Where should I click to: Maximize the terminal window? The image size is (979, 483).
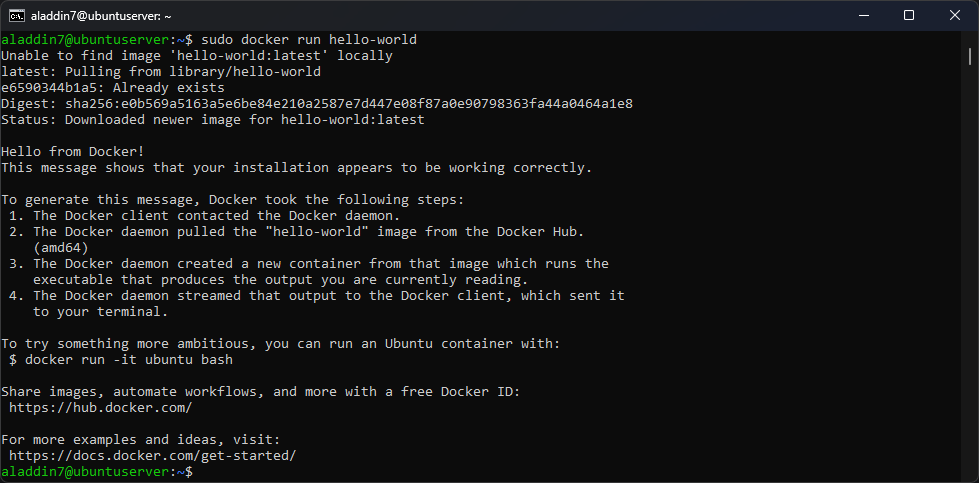point(909,16)
